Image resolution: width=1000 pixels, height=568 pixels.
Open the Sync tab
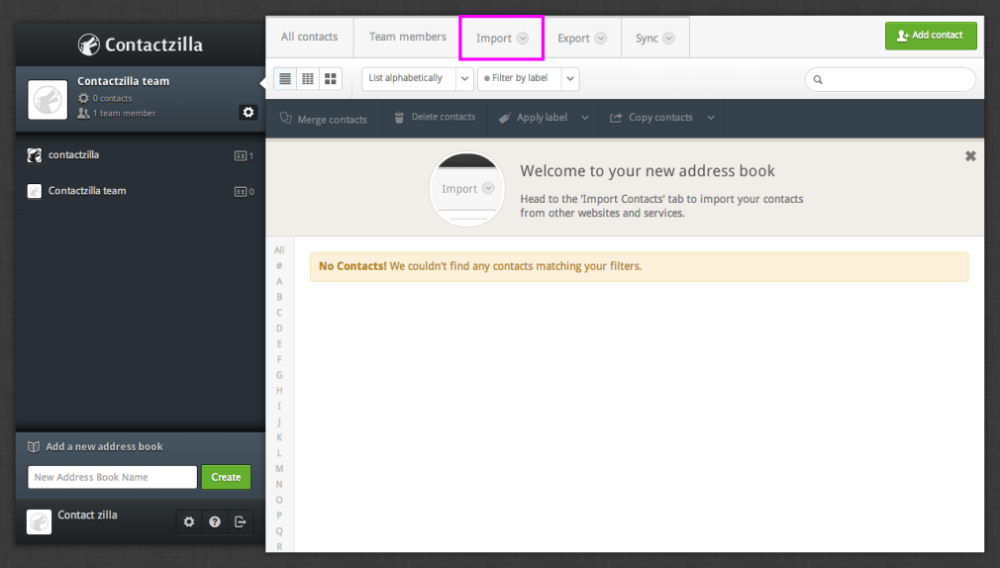(x=655, y=38)
